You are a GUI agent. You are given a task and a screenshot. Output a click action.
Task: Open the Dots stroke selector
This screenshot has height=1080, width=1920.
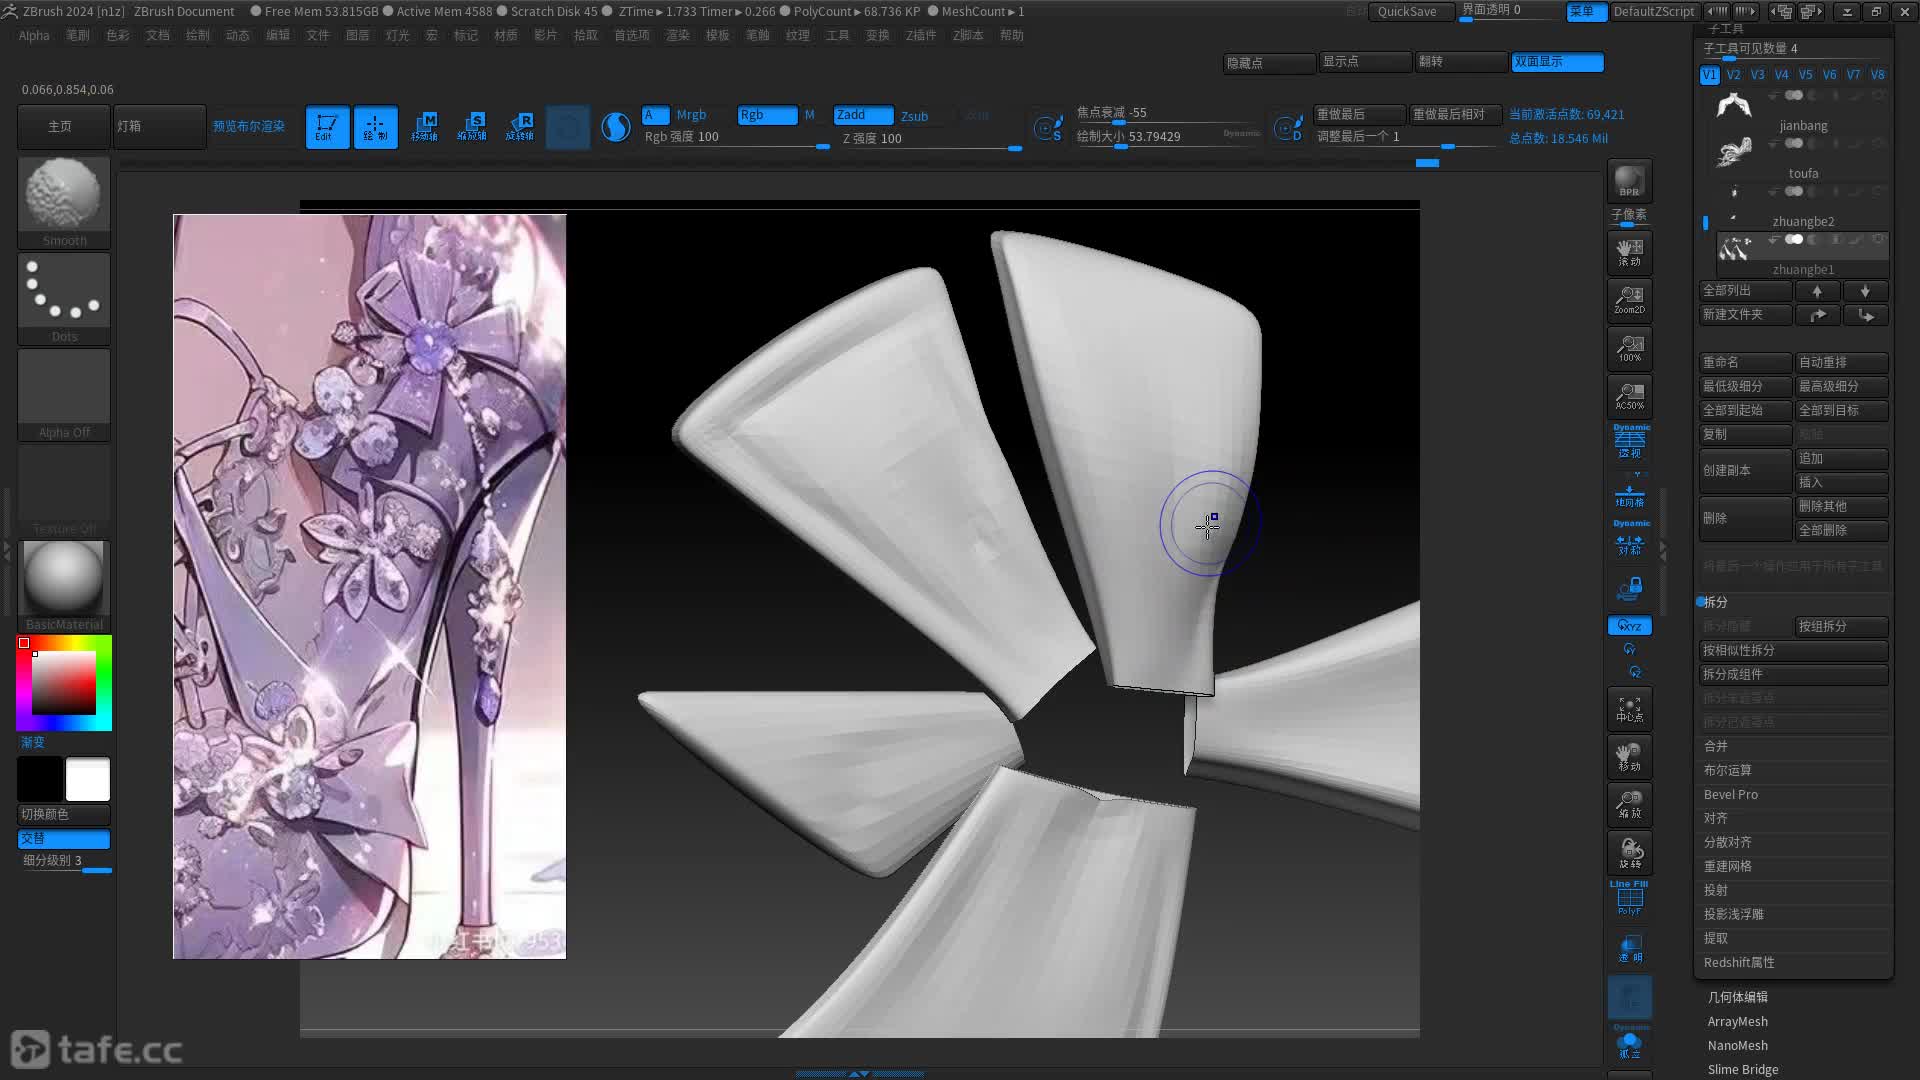64,298
